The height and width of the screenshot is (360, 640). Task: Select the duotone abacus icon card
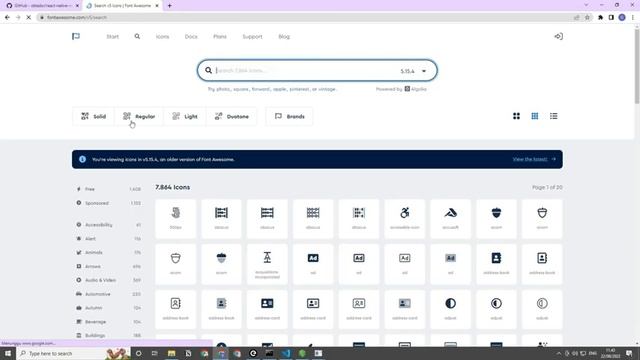click(x=359, y=219)
